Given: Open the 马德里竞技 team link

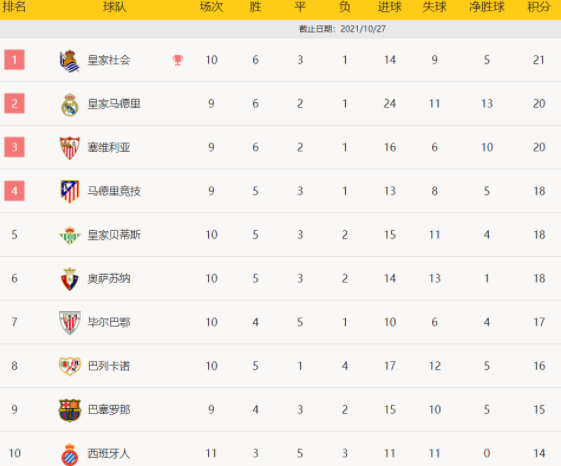Looking at the screenshot, I should tap(114, 191).
